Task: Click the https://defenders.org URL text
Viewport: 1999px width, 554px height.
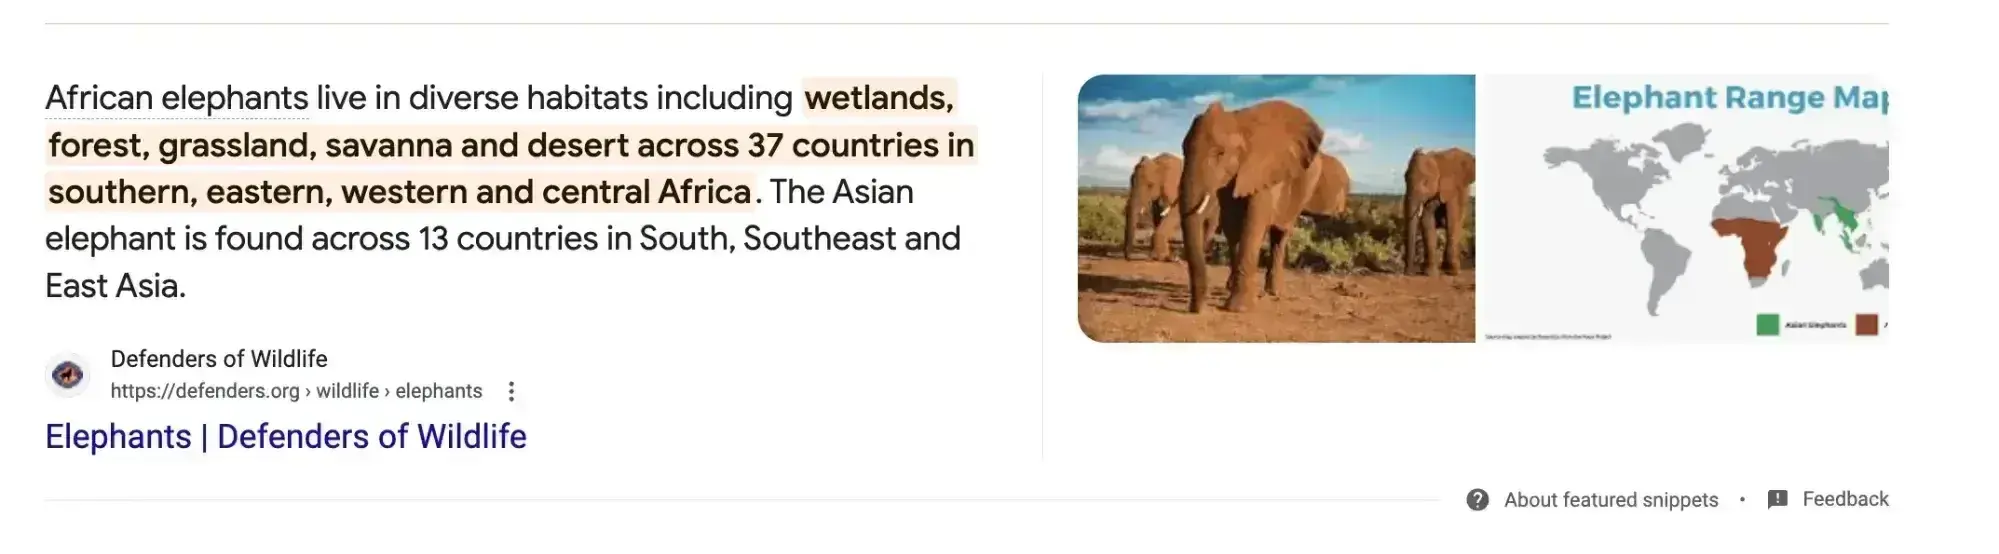Action: click(205, 391)
